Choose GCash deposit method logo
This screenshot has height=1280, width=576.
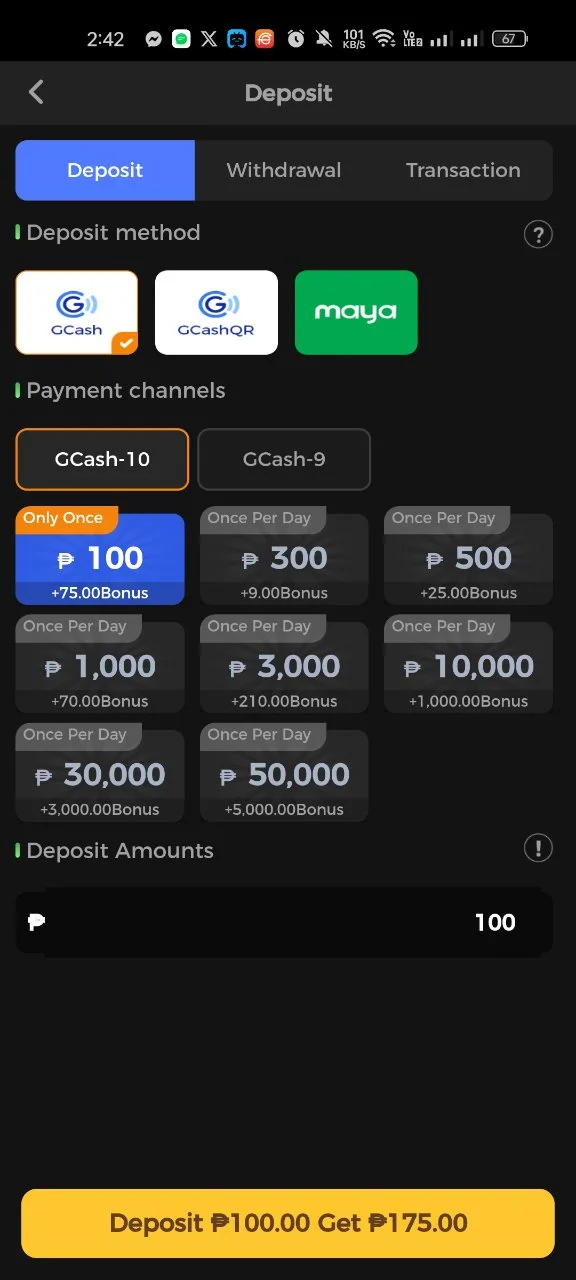(x=77, y=312)
